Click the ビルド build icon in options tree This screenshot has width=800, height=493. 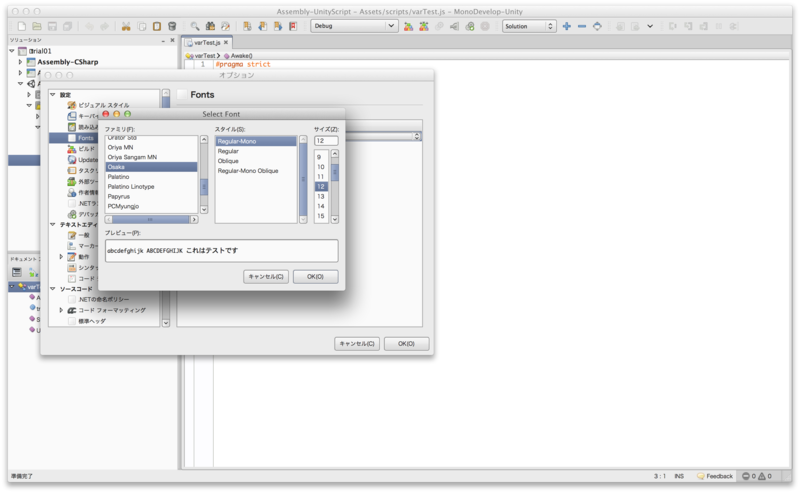point(72,149)
